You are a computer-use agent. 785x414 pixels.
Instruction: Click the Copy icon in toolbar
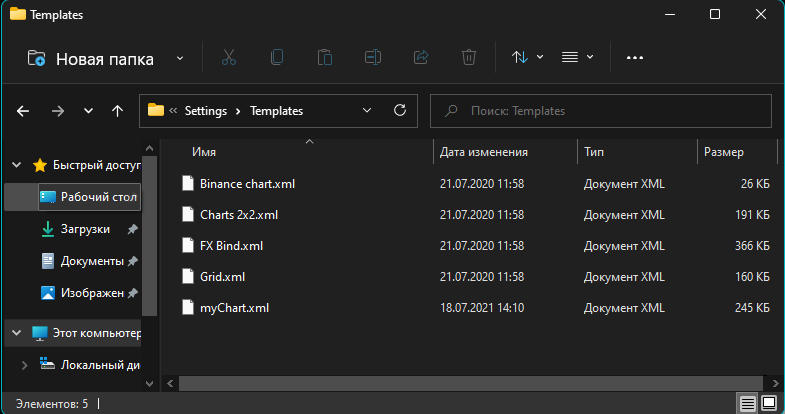tap(277, 58)
